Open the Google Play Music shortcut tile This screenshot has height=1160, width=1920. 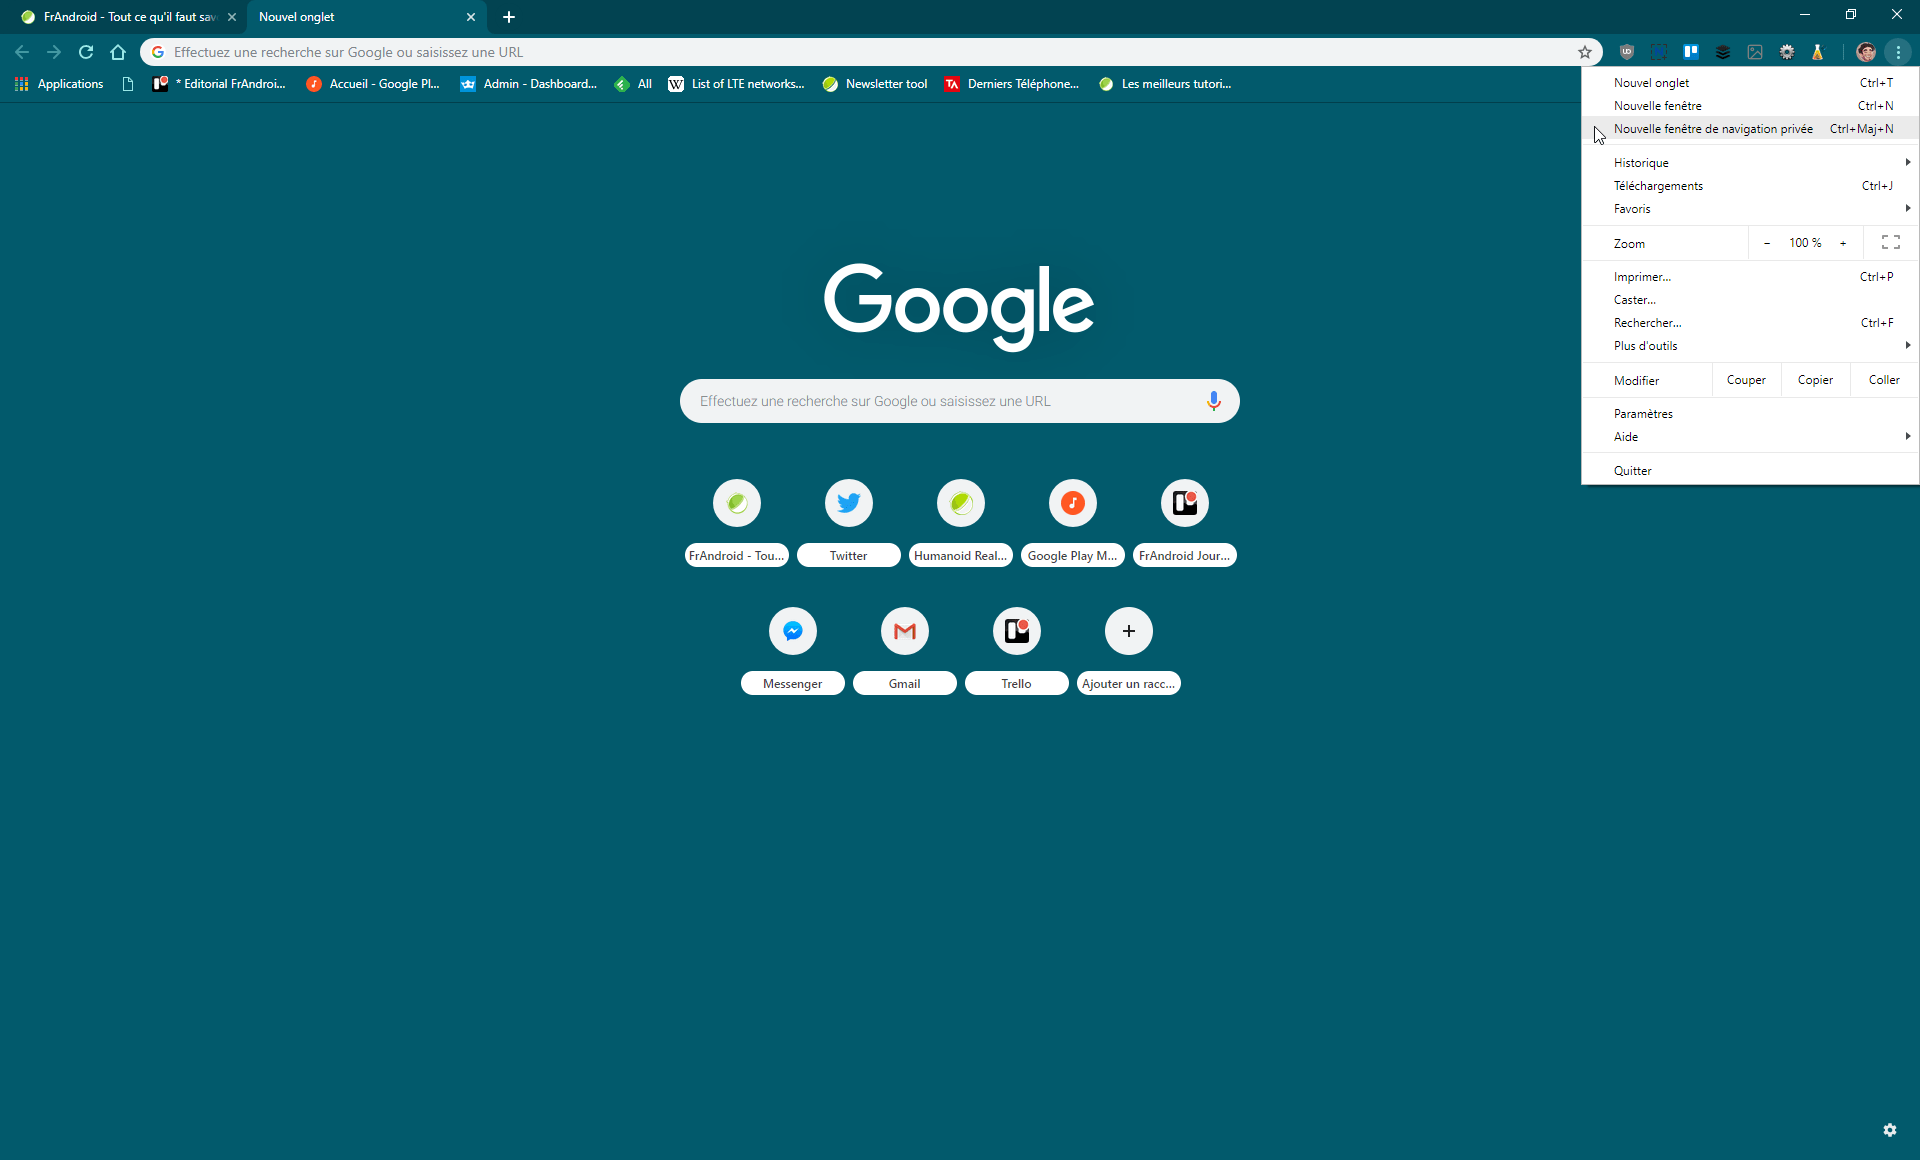[1073, 523]
